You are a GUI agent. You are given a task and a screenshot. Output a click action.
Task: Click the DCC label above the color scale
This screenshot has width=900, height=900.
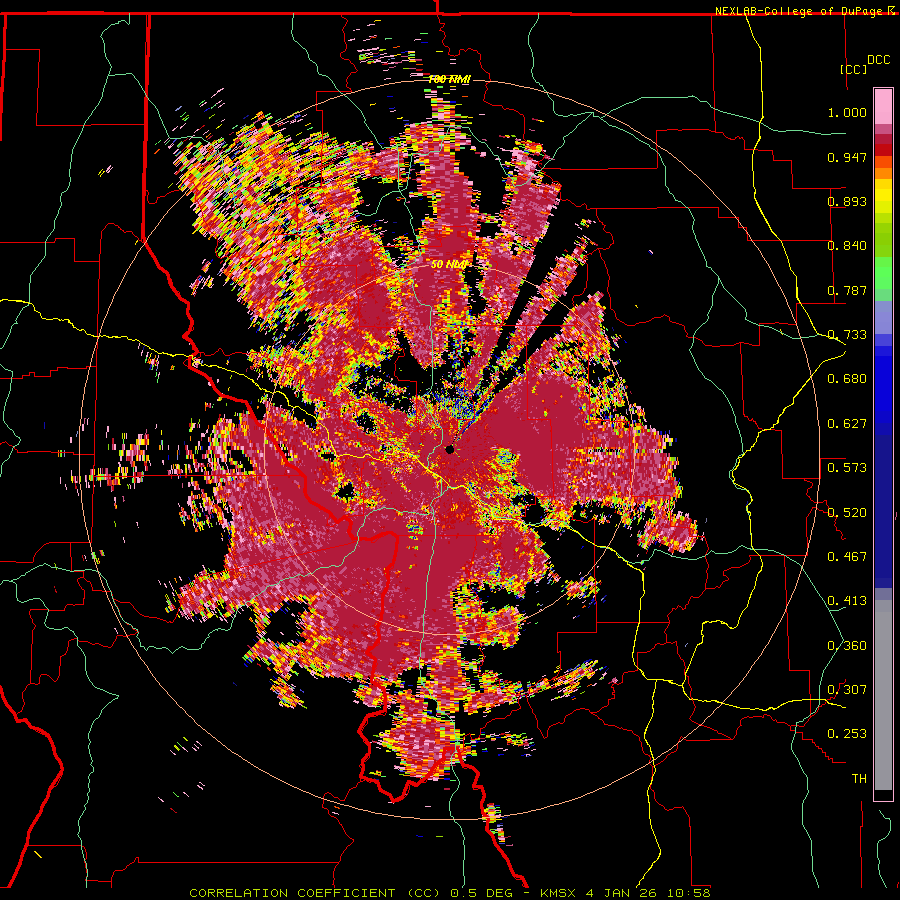[x=878, y=60]
